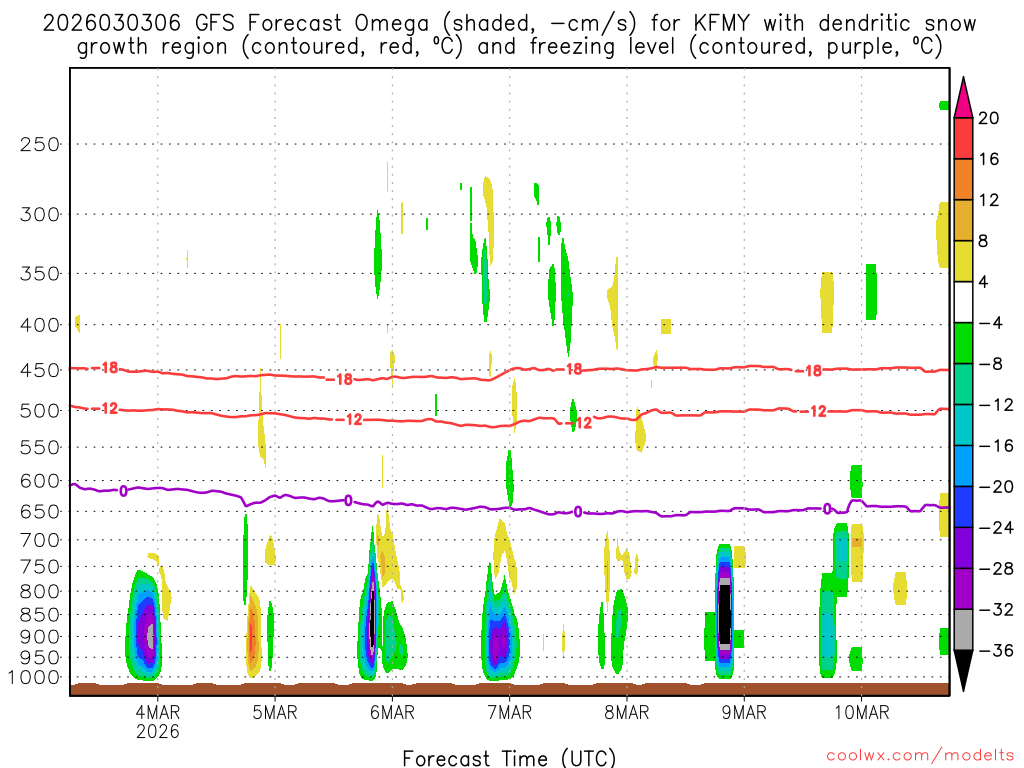Click the 1000 pressure level label

point(40,678)
